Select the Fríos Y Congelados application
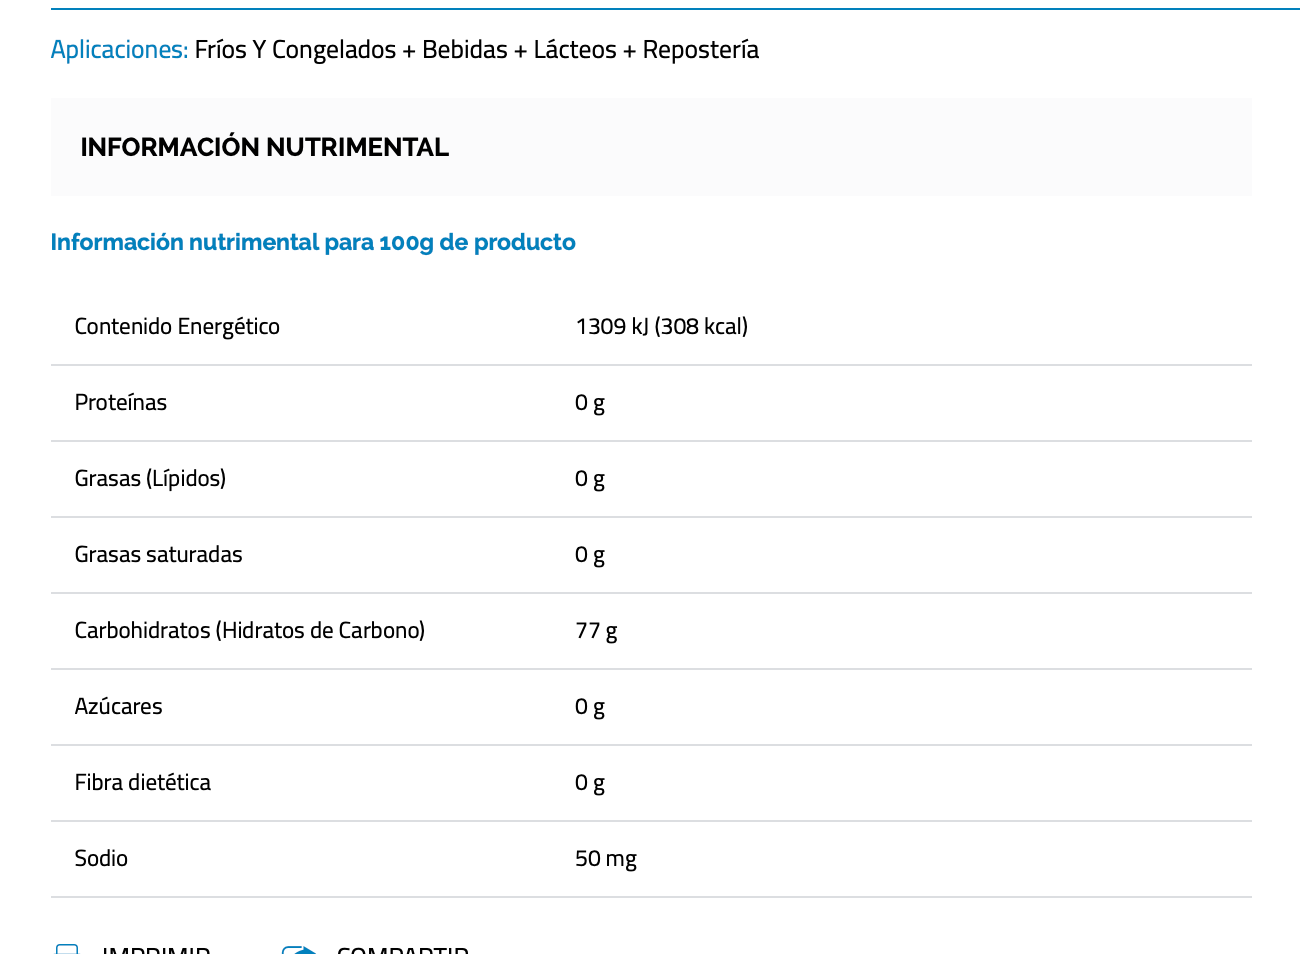Image resolution: width=1300 pixels, height=954 pixels. pos(295,50)
